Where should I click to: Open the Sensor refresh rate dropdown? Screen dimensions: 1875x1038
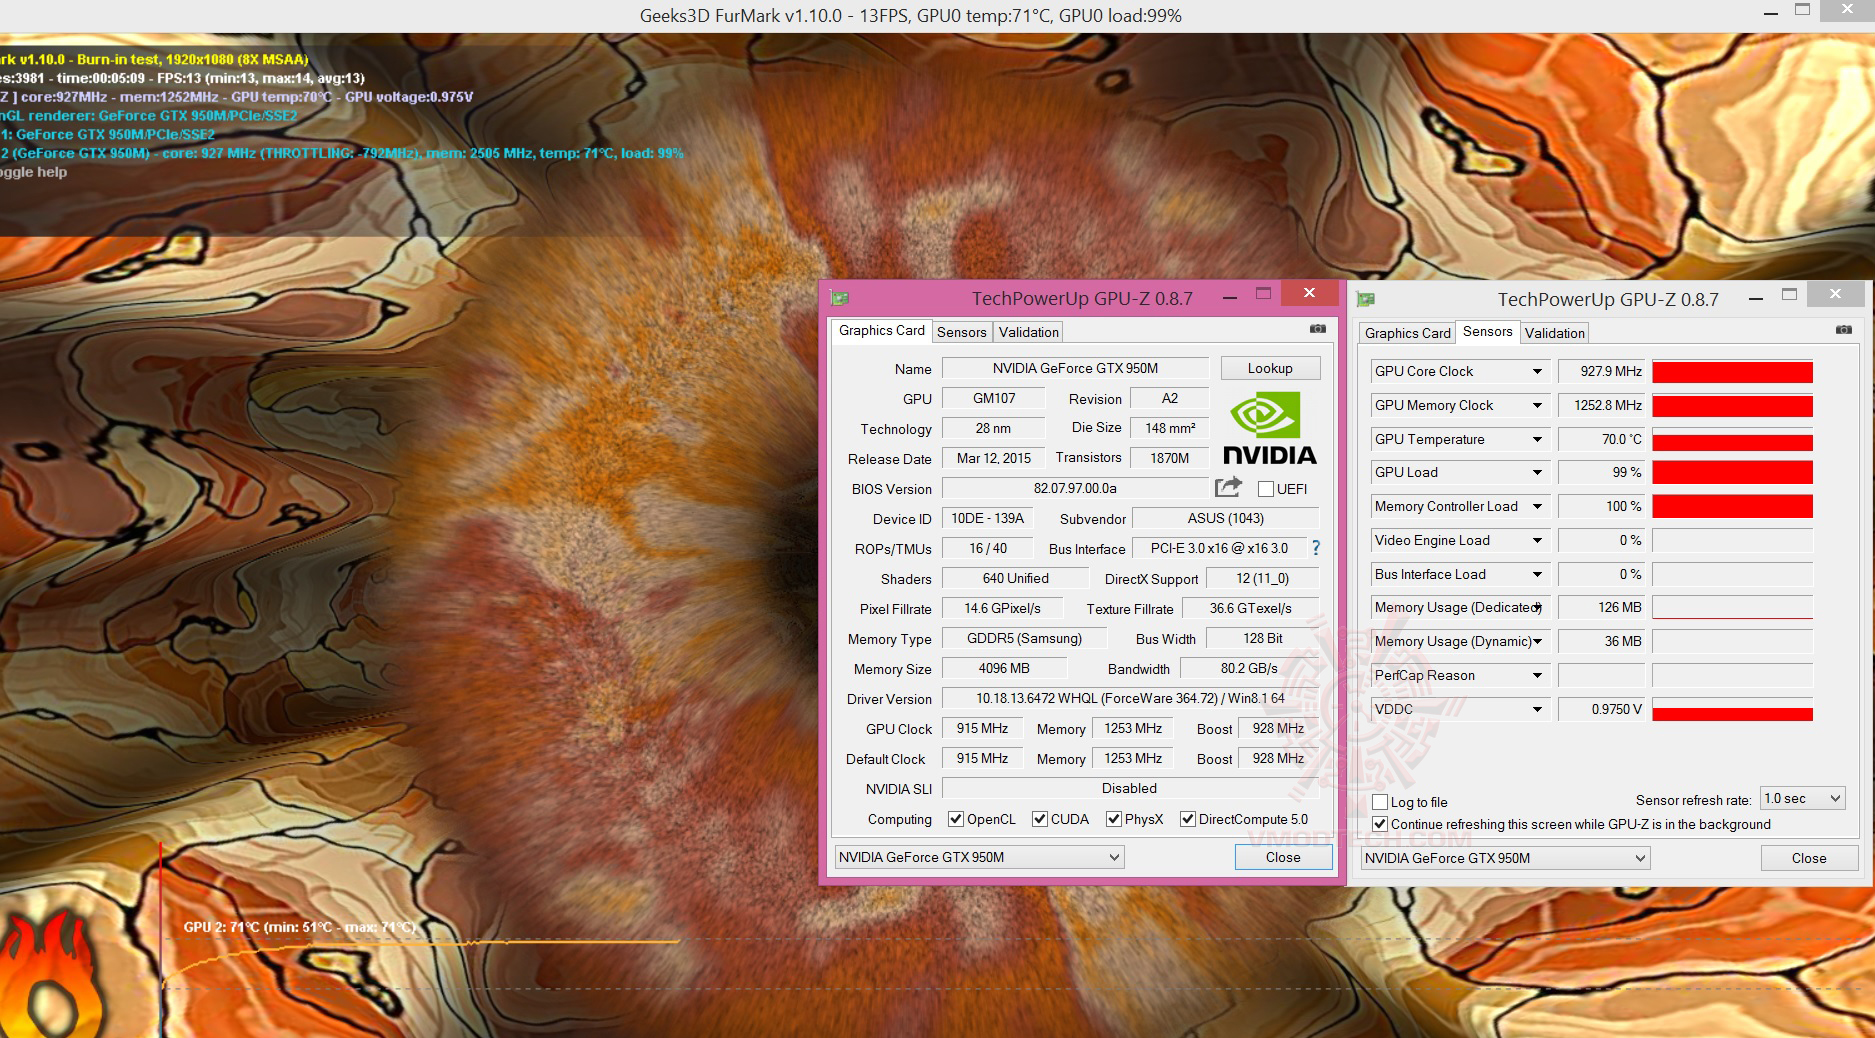coord(1802,798)
